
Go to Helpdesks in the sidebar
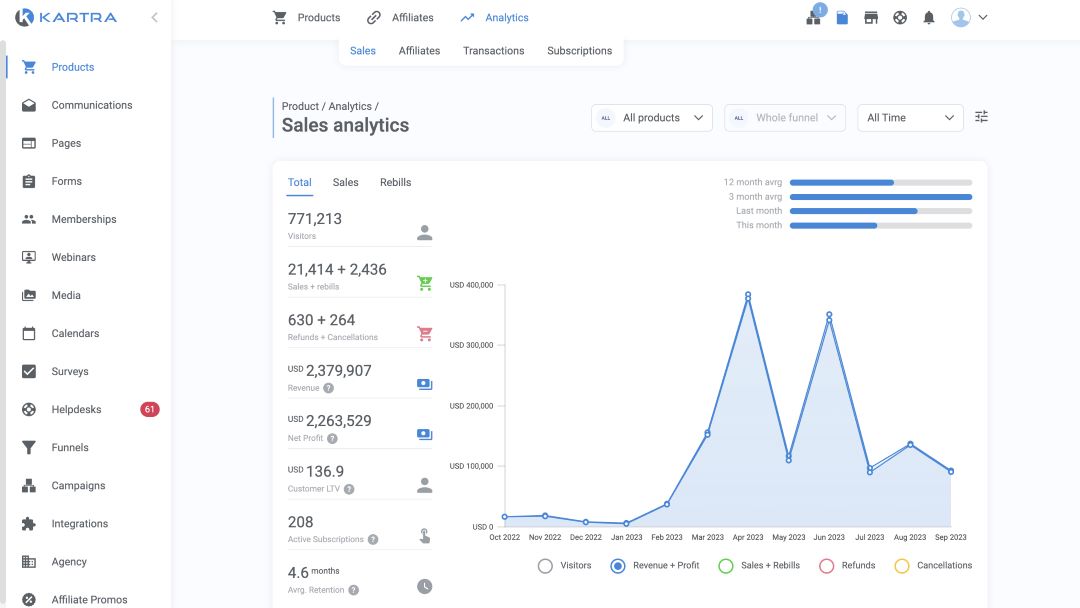(76, 410)
